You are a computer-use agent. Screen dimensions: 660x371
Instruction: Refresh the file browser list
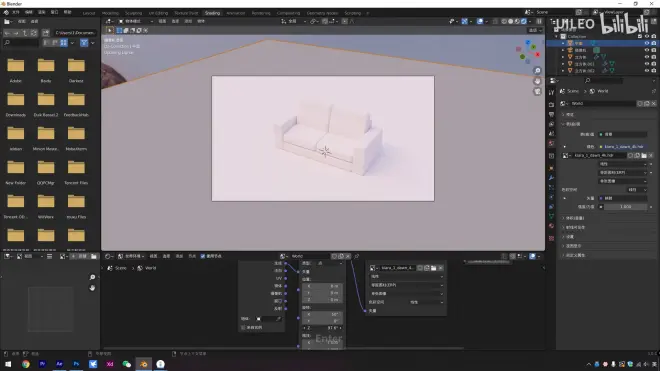tap(34, 33)
